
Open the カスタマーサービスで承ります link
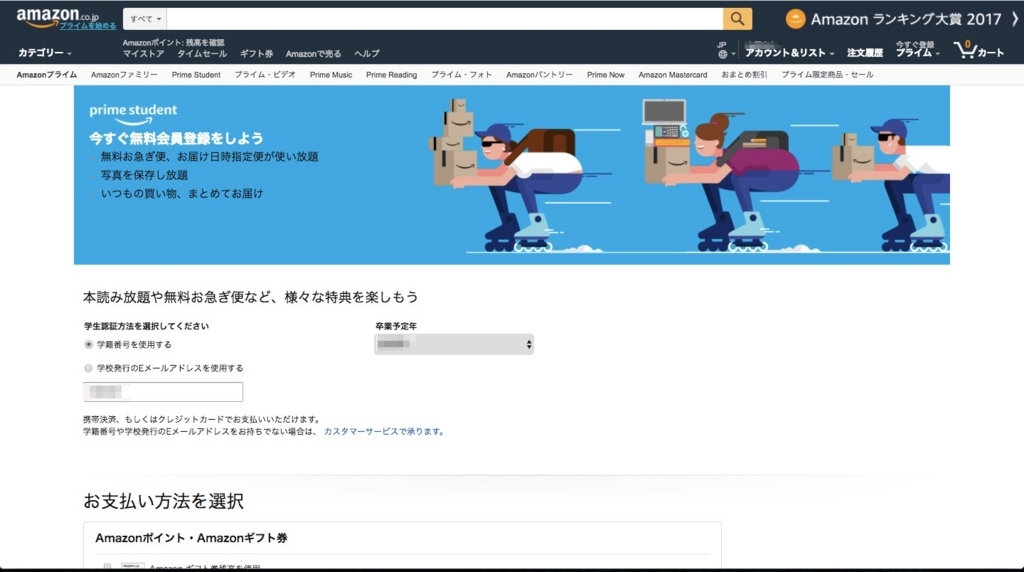click(x=383, y=432)
